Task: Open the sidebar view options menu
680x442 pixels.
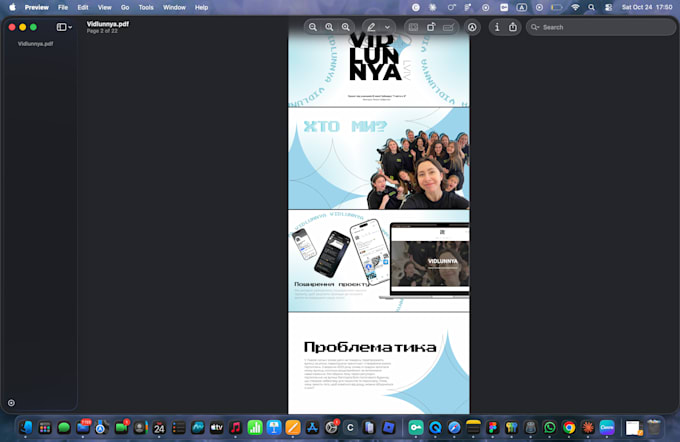Action: pyautogui.click(x=64, y=27)
